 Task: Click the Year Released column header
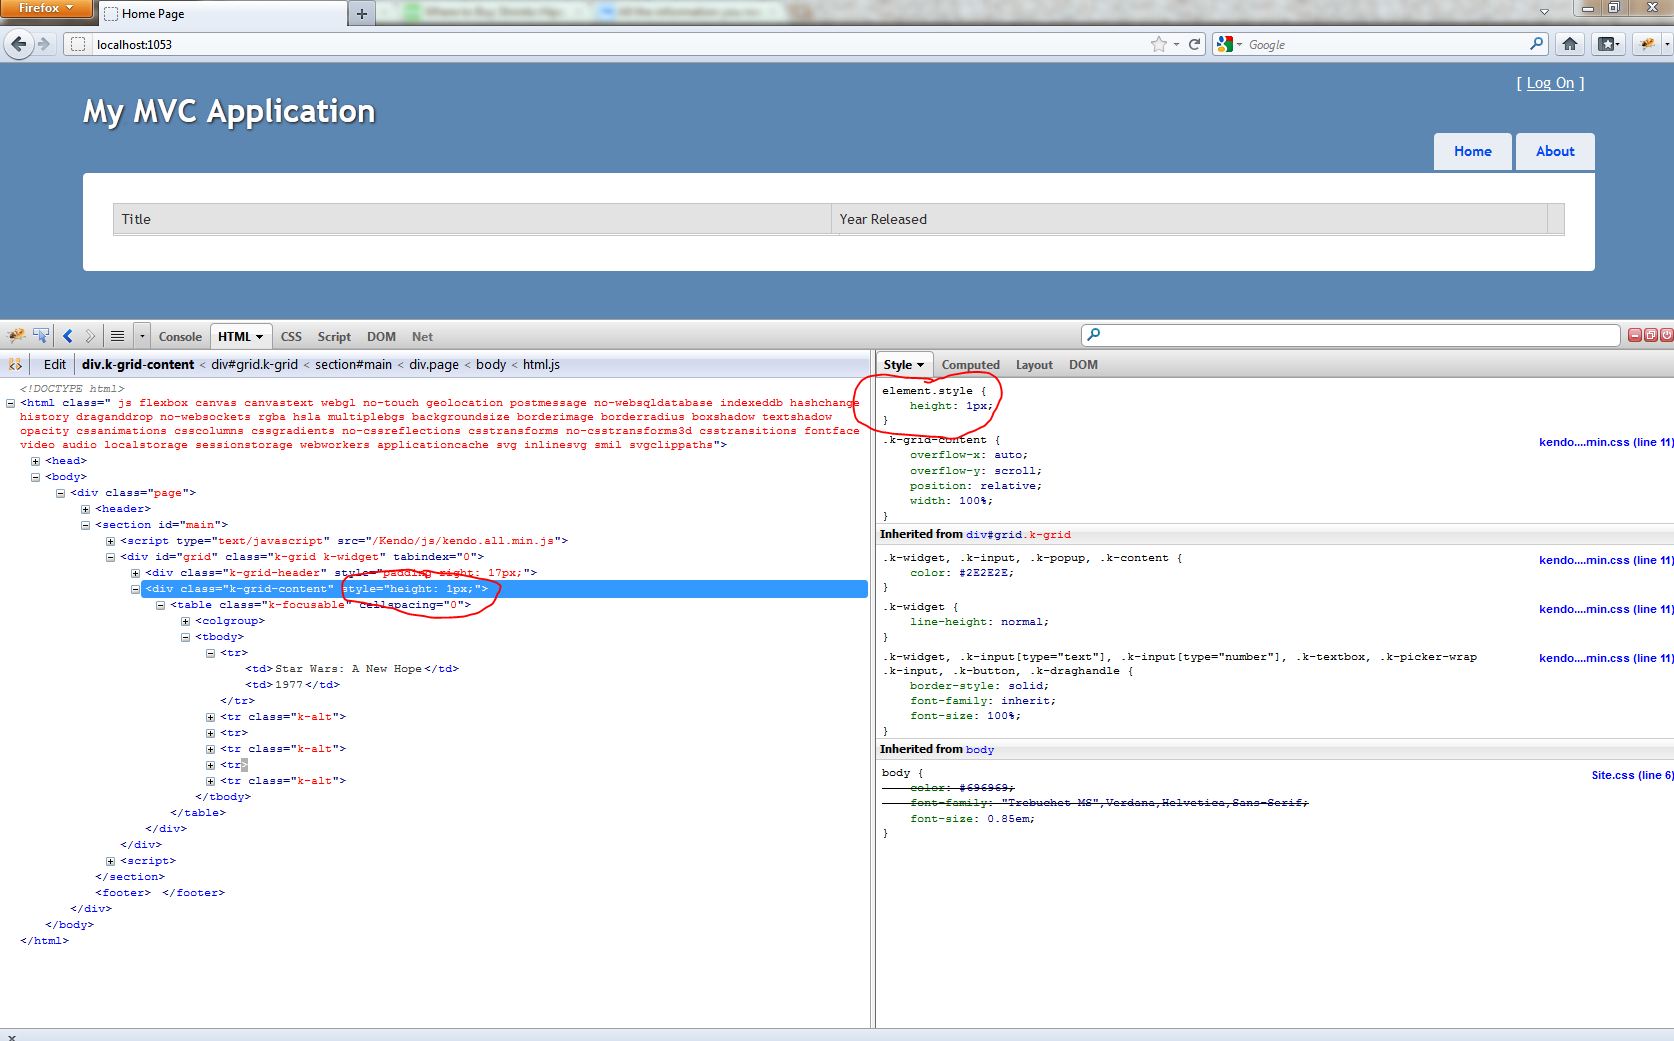pos(1189,219)
